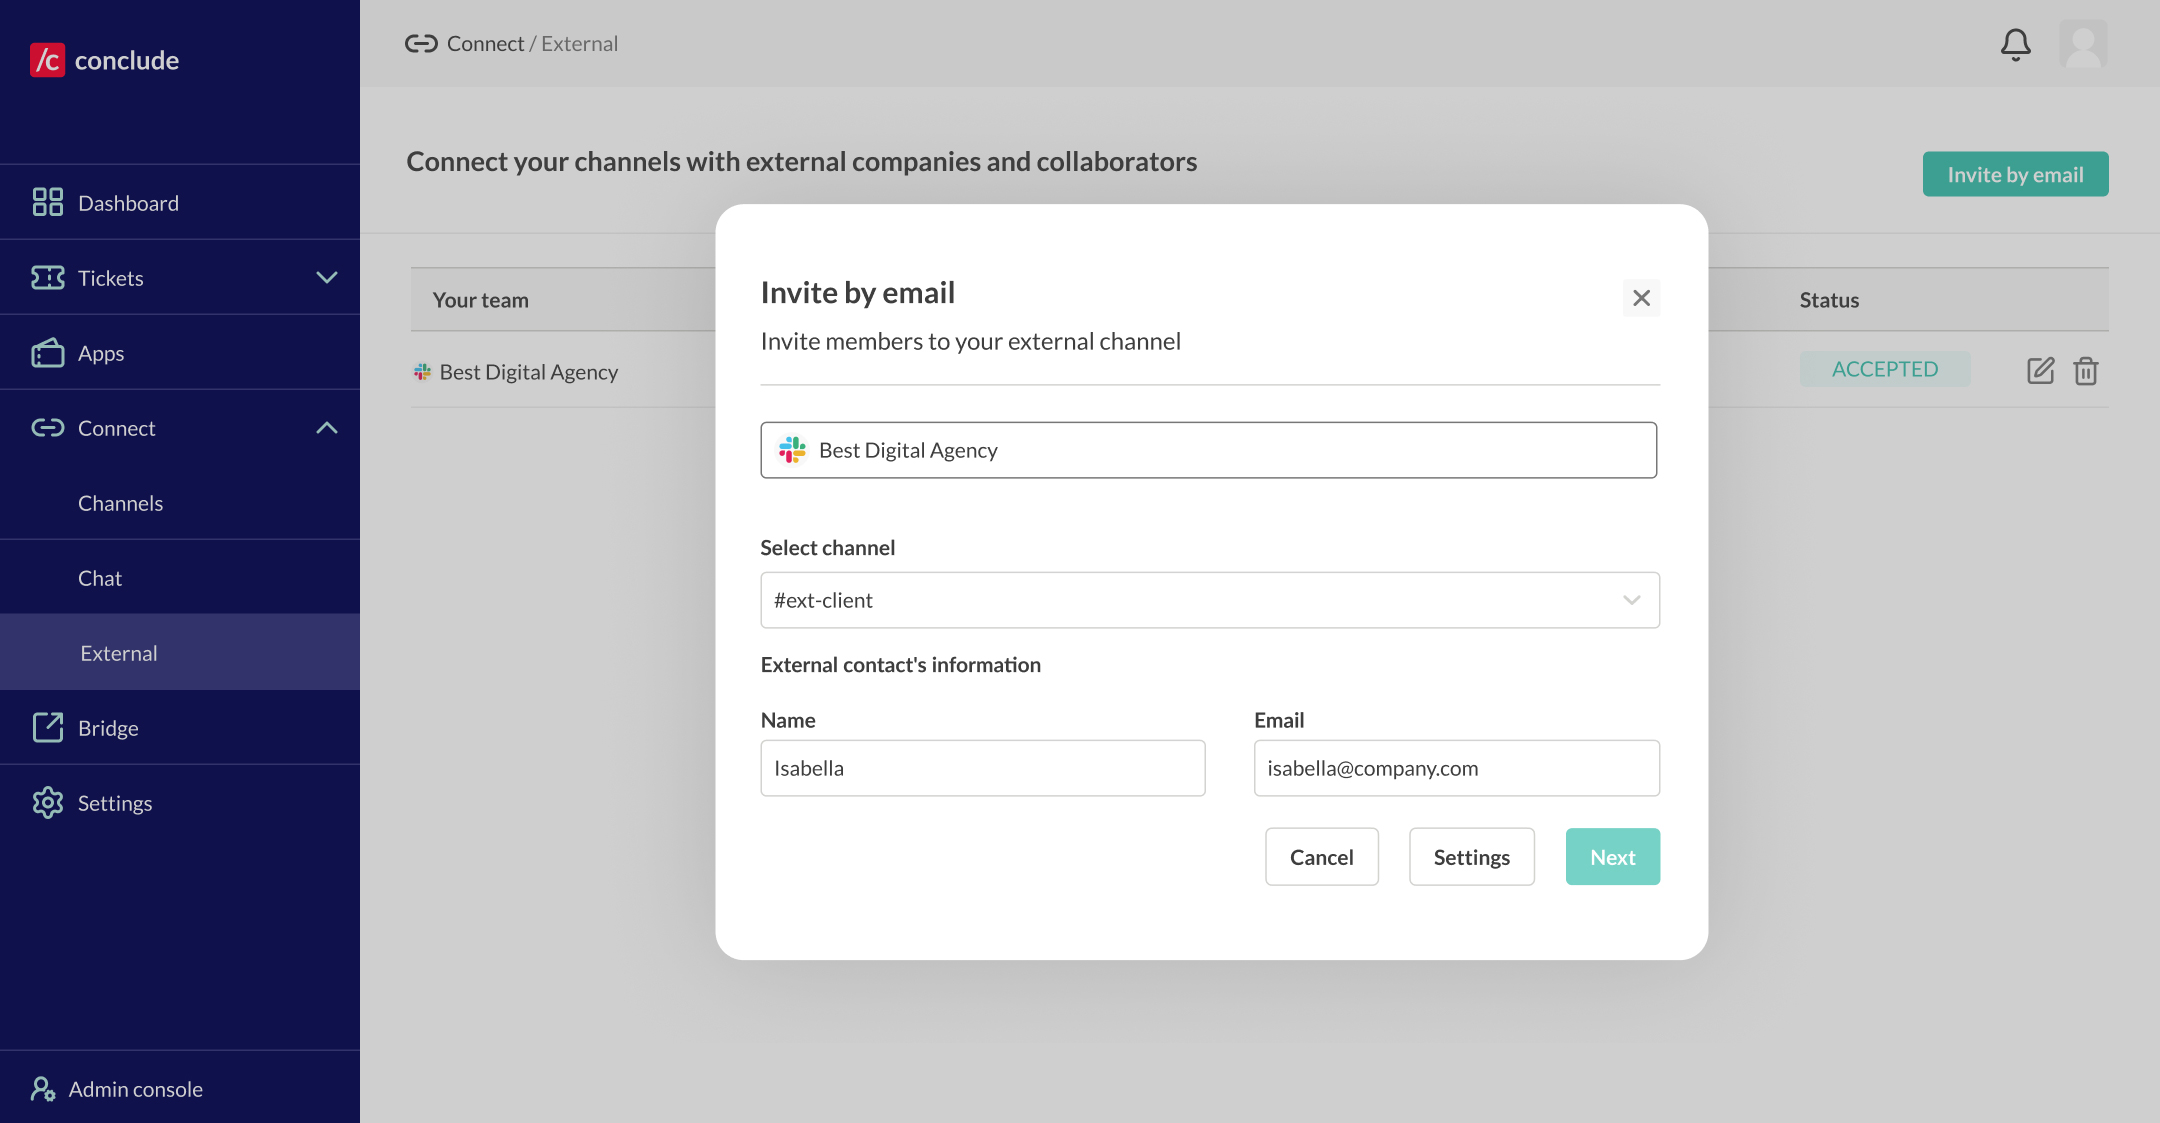The width and height of the screenshot is (2160, 1123).
Task: Click the breadcrumb link icon
Action: (x=421, y=44)
